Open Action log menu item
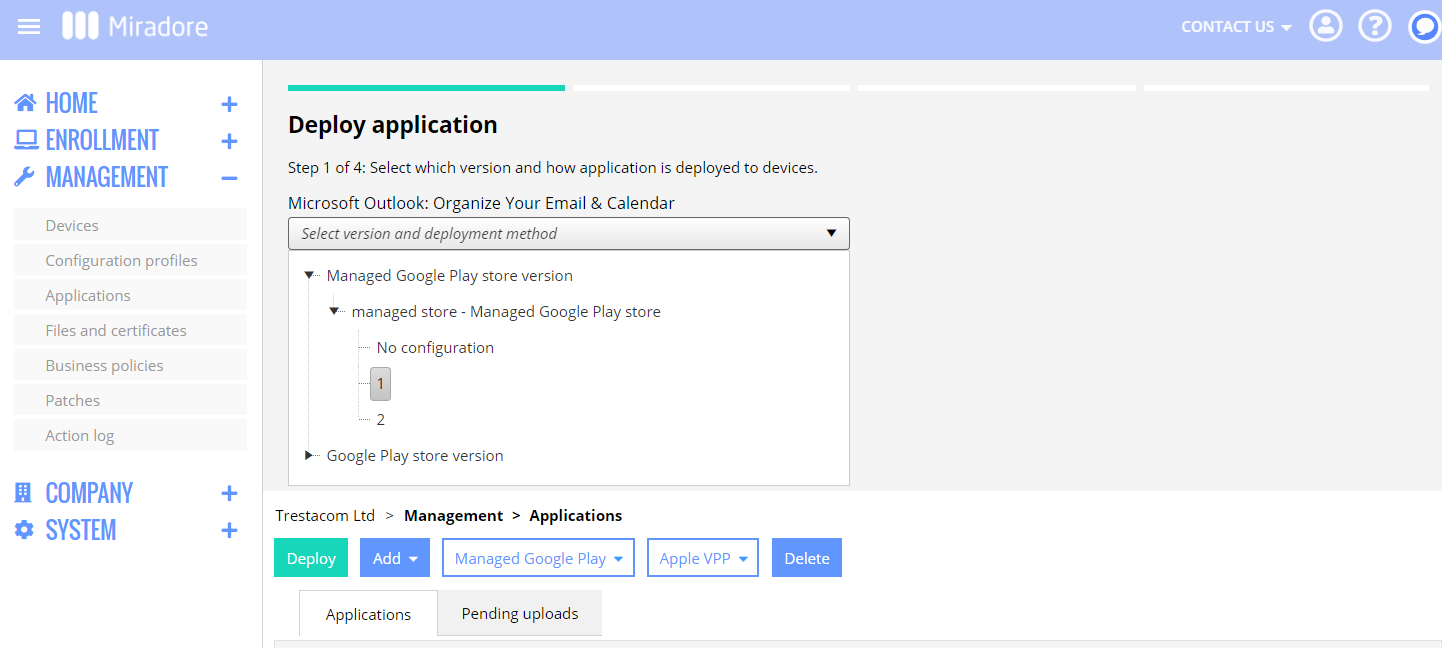Viewport: 1442px width, 648px height. click(x=130, y=435)
